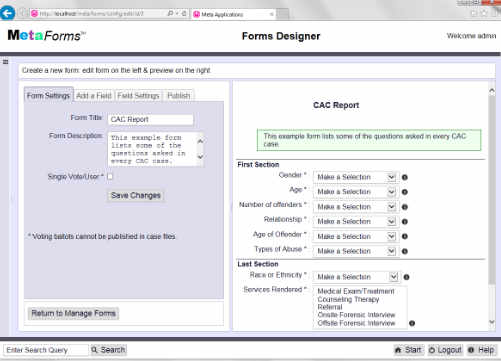Click info icon beside Types of Abuse

tap(405, 251)
